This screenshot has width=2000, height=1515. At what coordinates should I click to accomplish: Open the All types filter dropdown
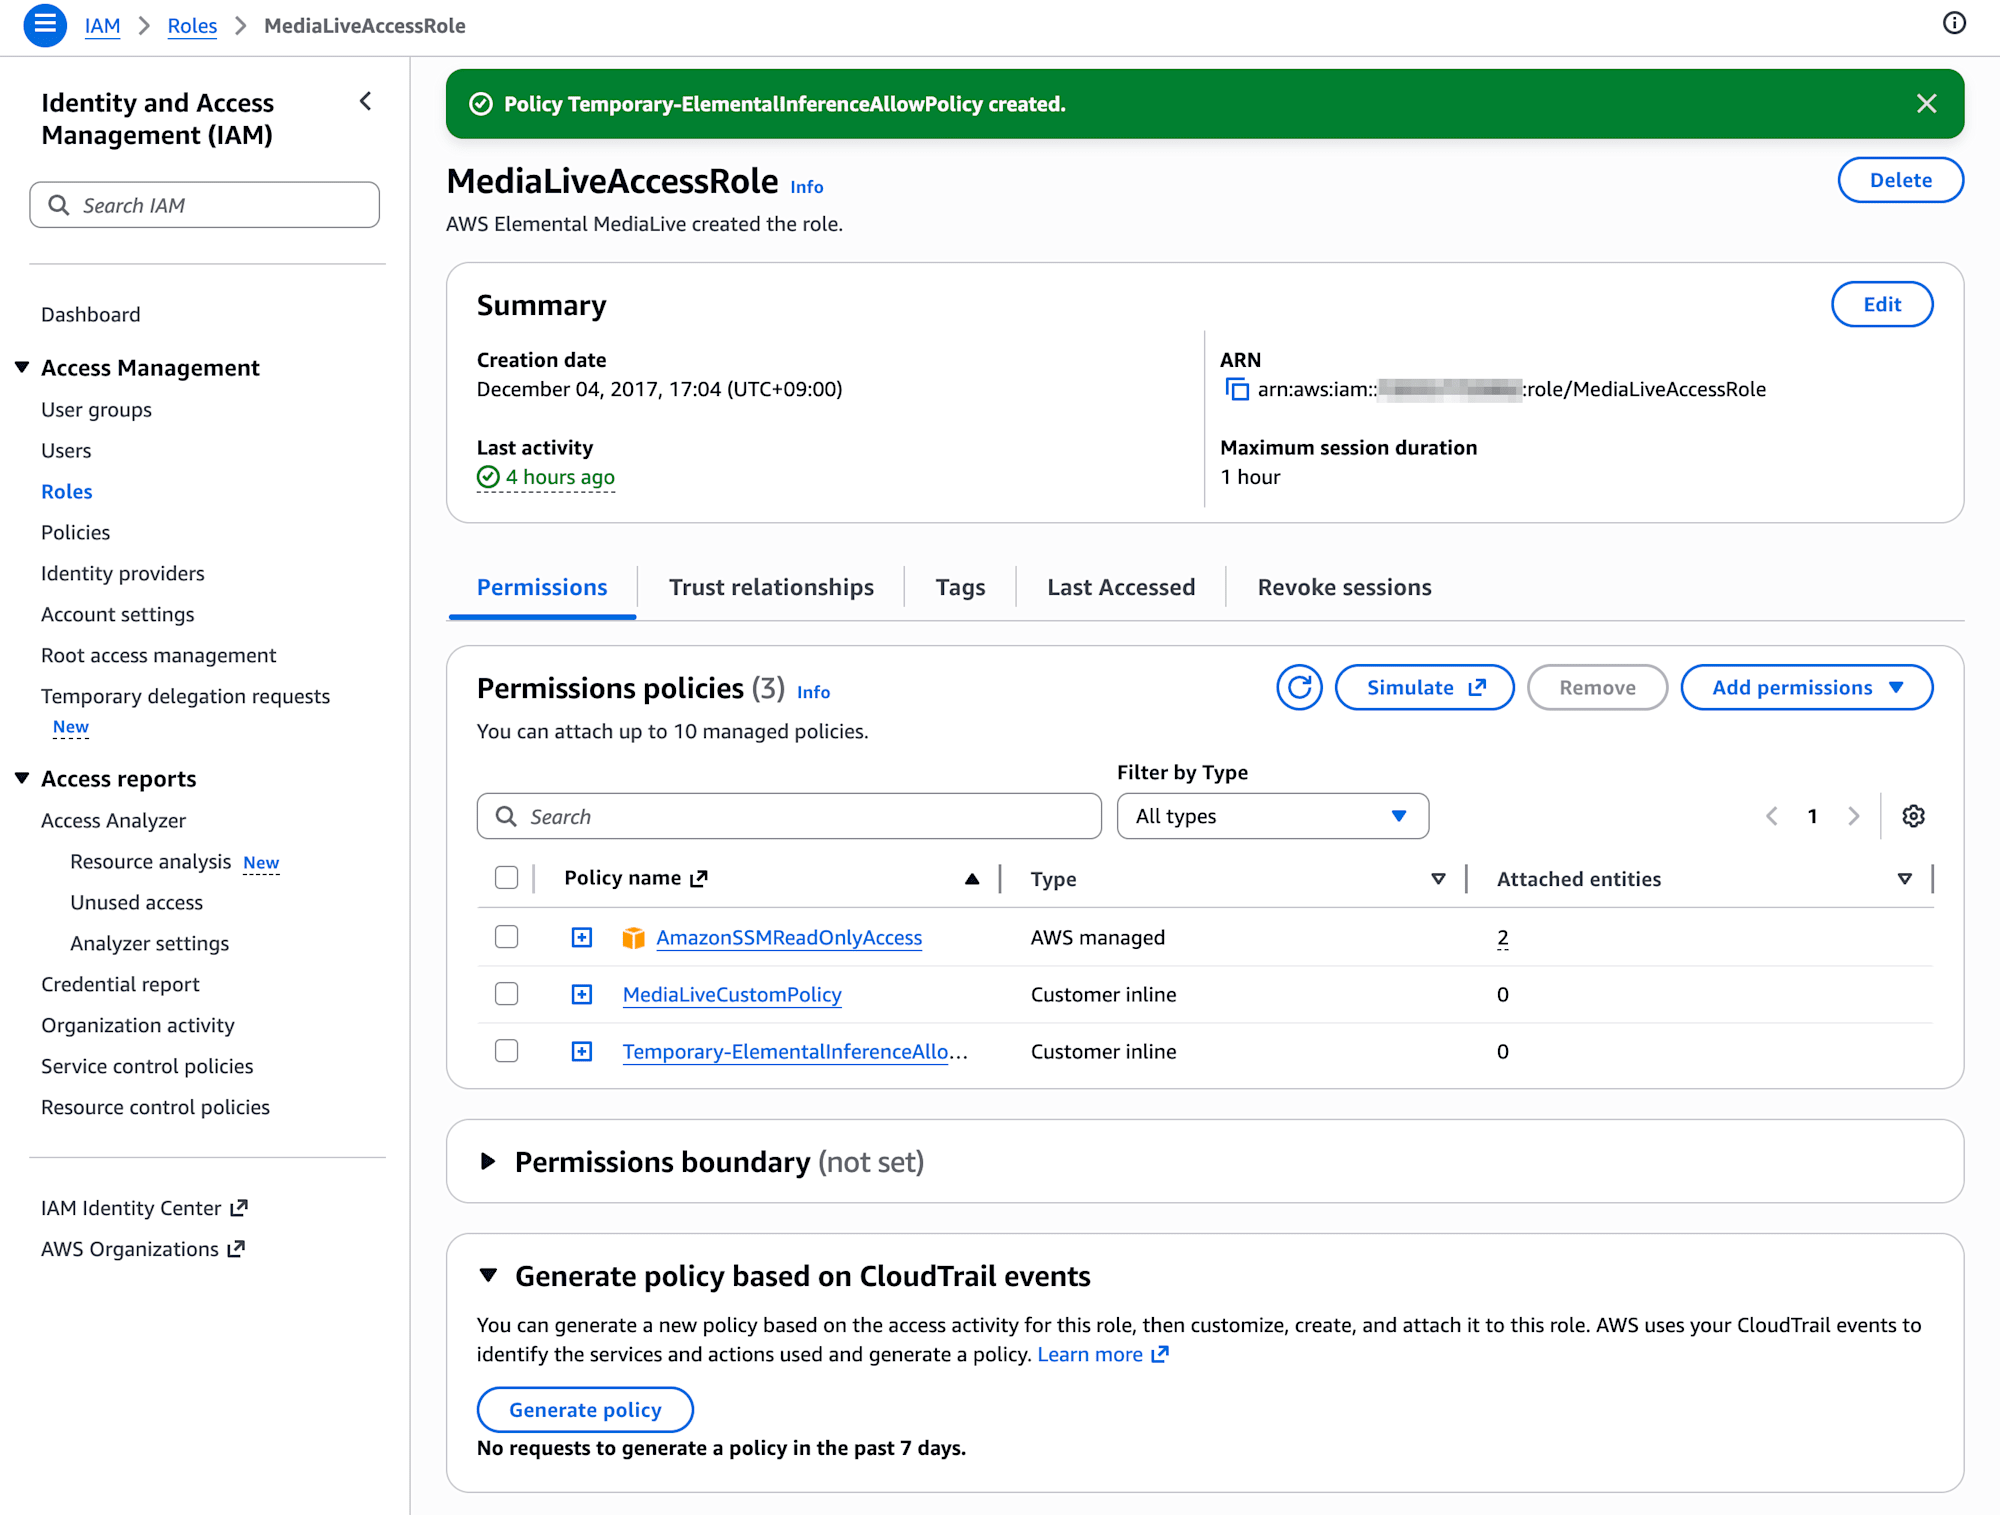[1272, 816]
